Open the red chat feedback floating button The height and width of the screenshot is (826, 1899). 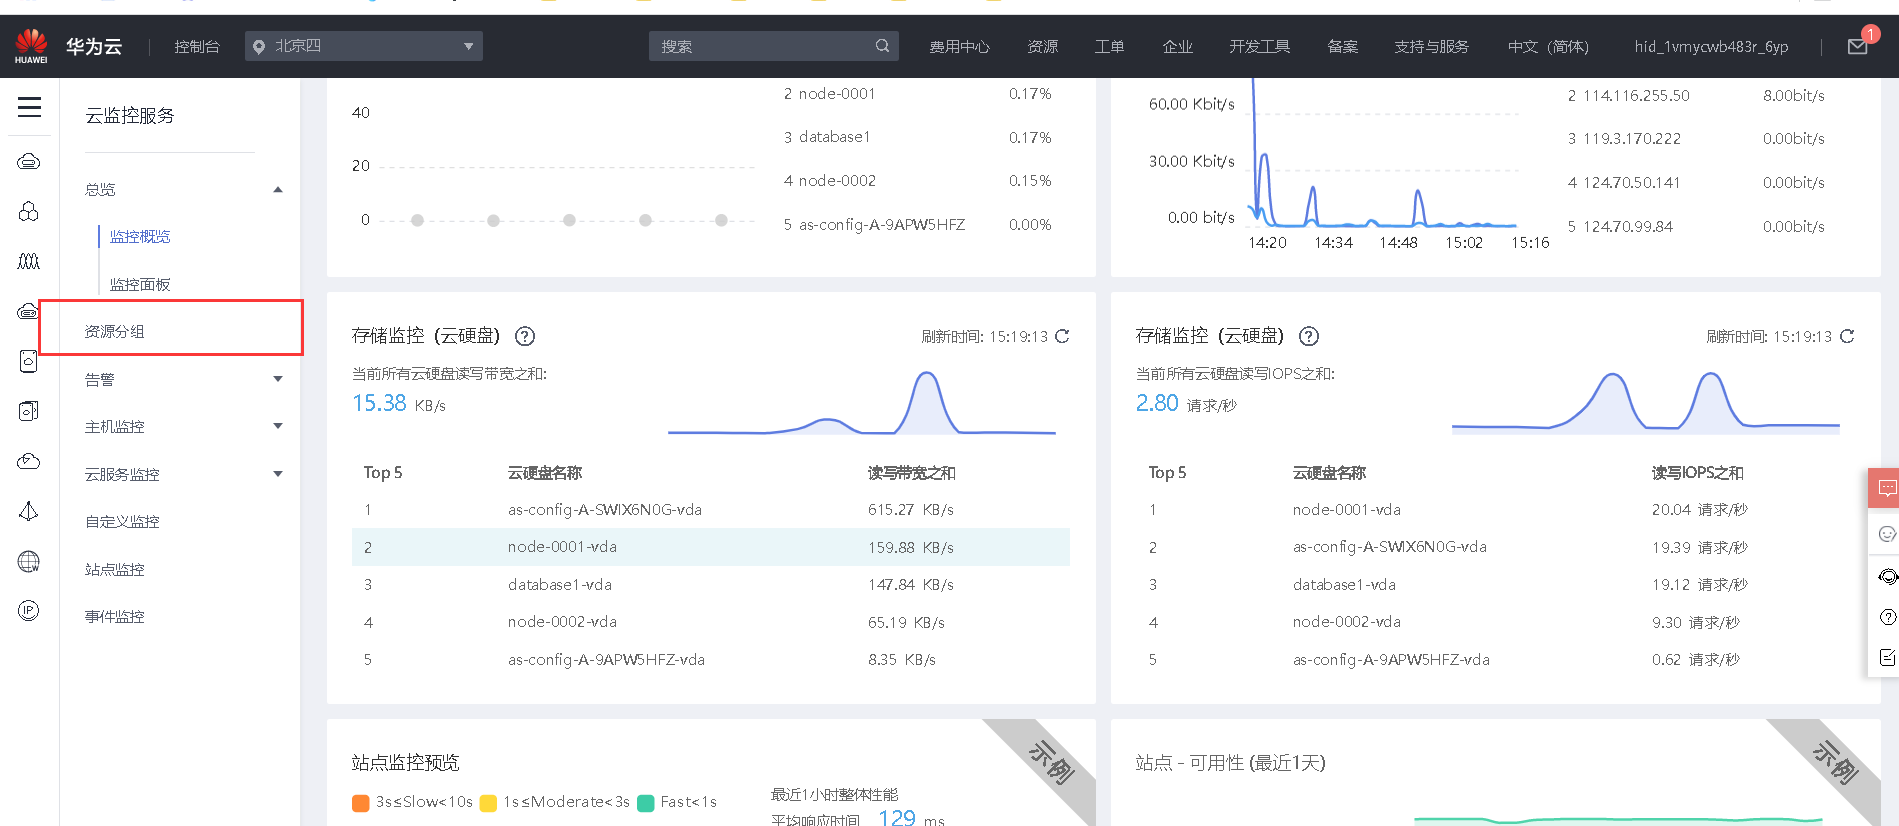pos(1884,488)
